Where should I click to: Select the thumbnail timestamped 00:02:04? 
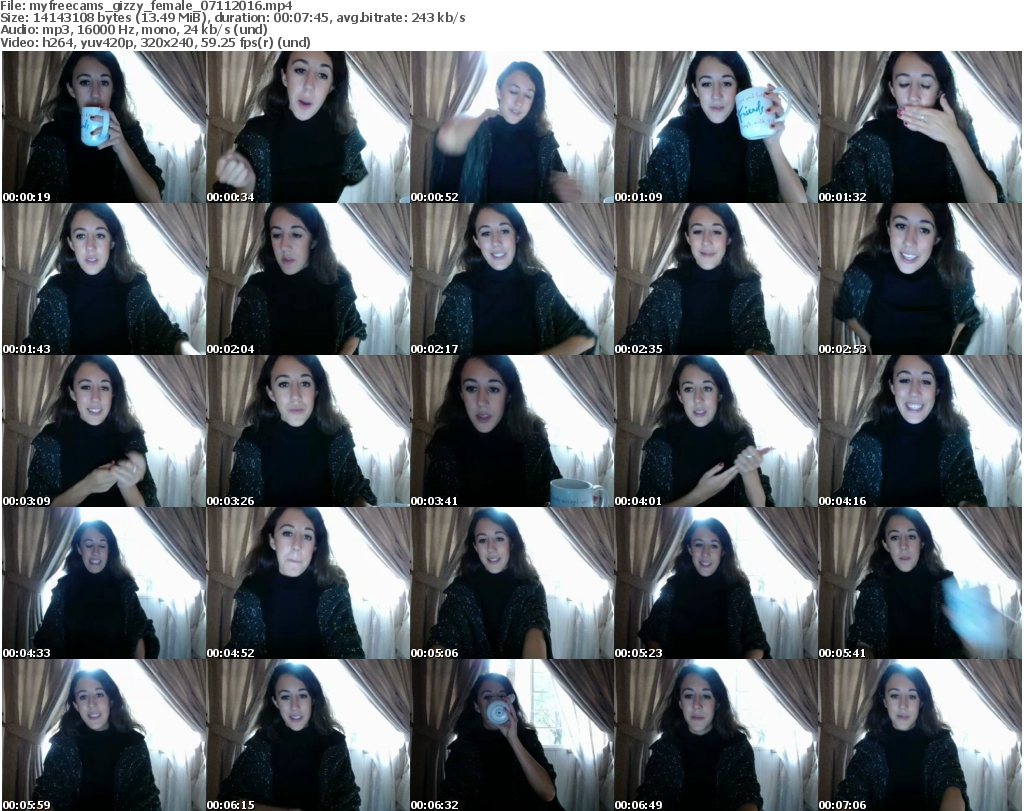pyautogui.click(x=308, y=279)
